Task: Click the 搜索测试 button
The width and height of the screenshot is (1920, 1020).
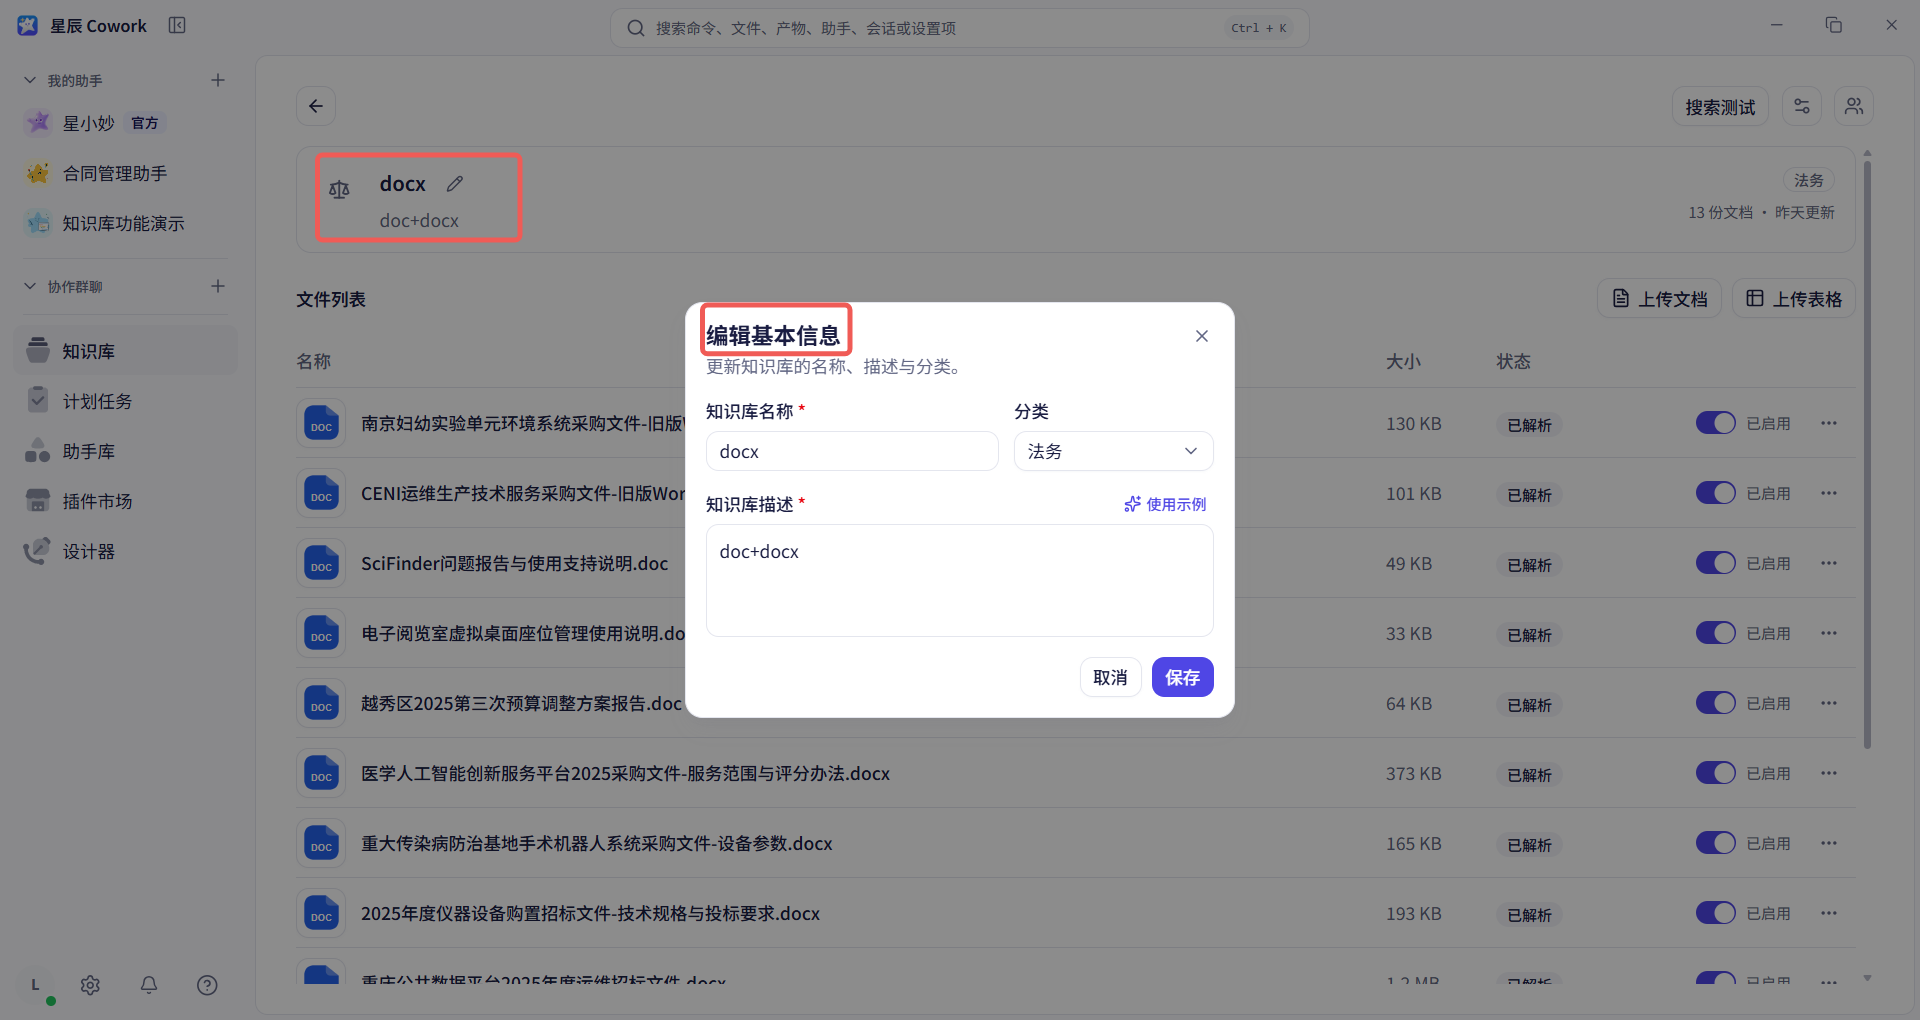Action: (x=1720, y=106)
